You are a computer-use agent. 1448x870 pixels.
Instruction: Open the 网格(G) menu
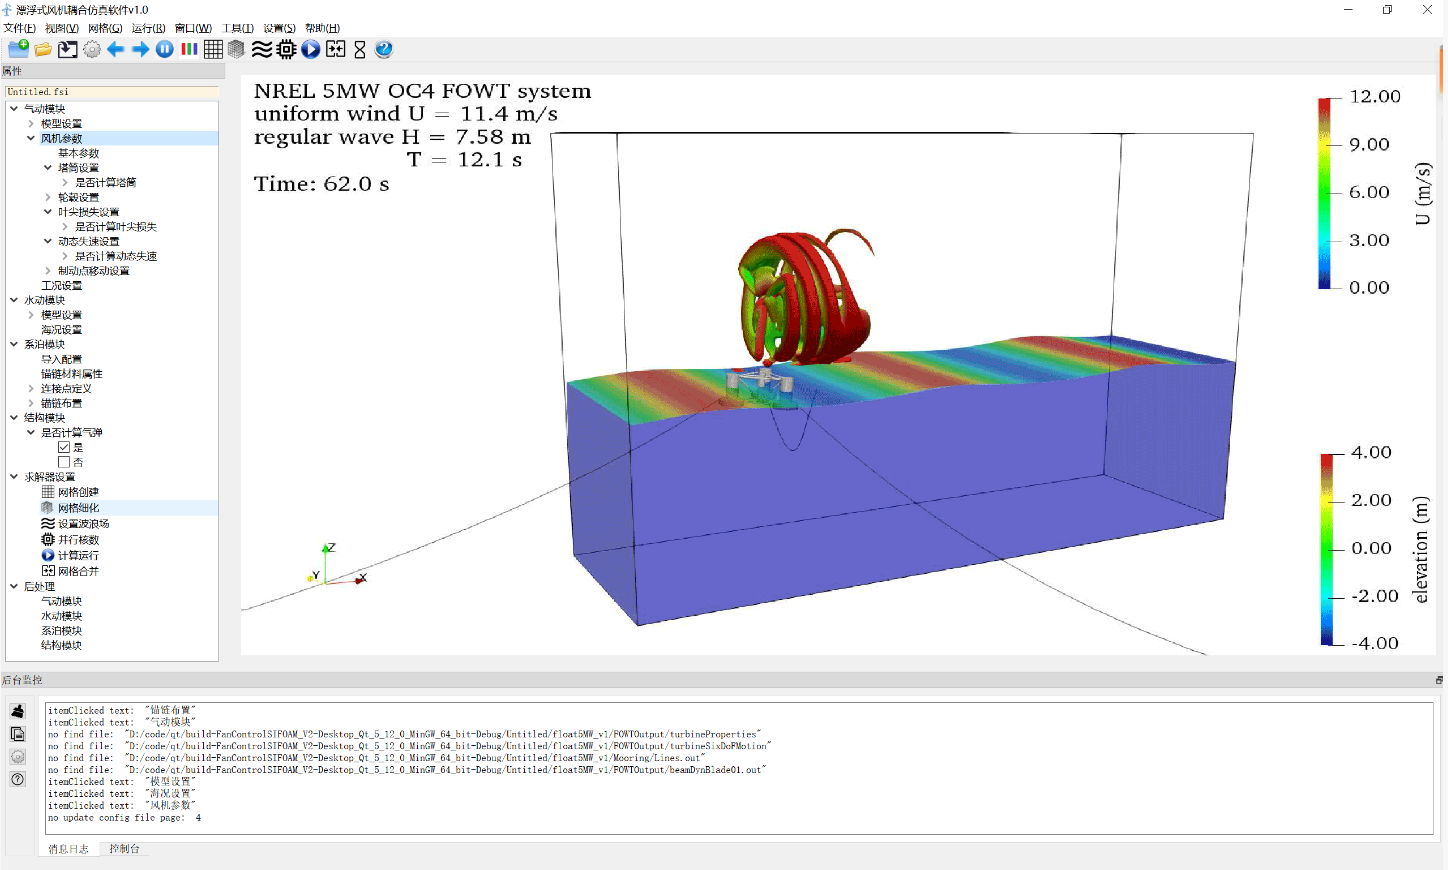pyautogui.click(x=105, y=28)
